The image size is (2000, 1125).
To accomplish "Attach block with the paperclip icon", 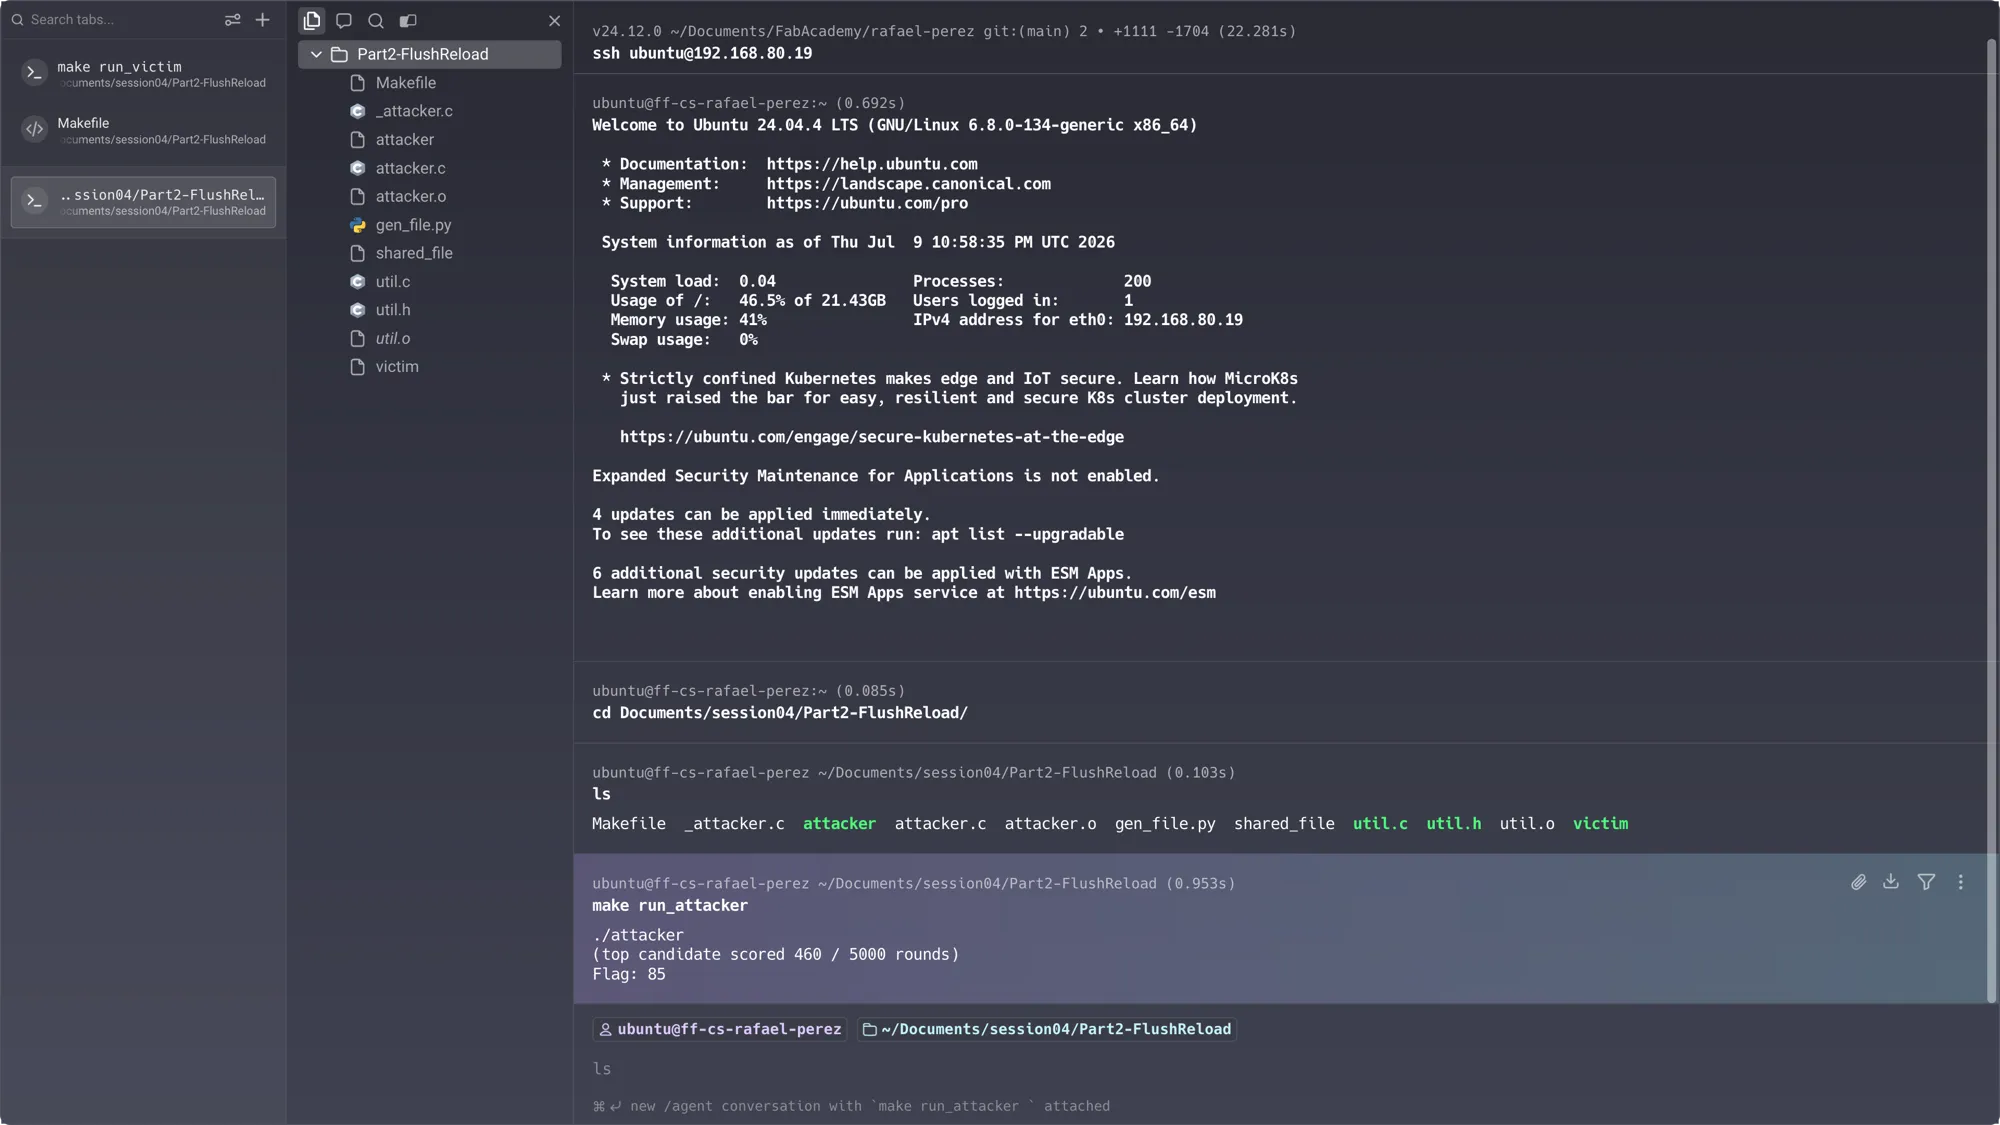I will [x=1858, y=882].
